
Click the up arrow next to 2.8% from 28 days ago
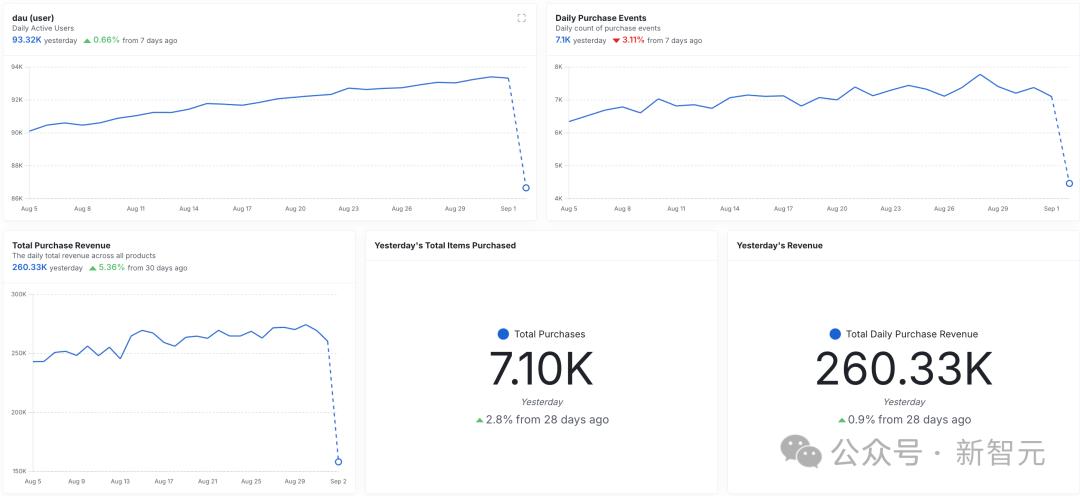point(479,420)
